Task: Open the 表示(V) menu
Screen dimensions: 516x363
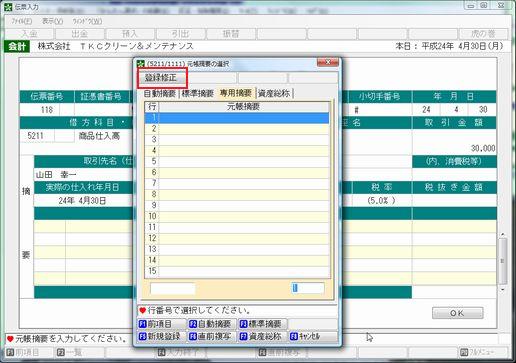Action: [x=52, y=21]
